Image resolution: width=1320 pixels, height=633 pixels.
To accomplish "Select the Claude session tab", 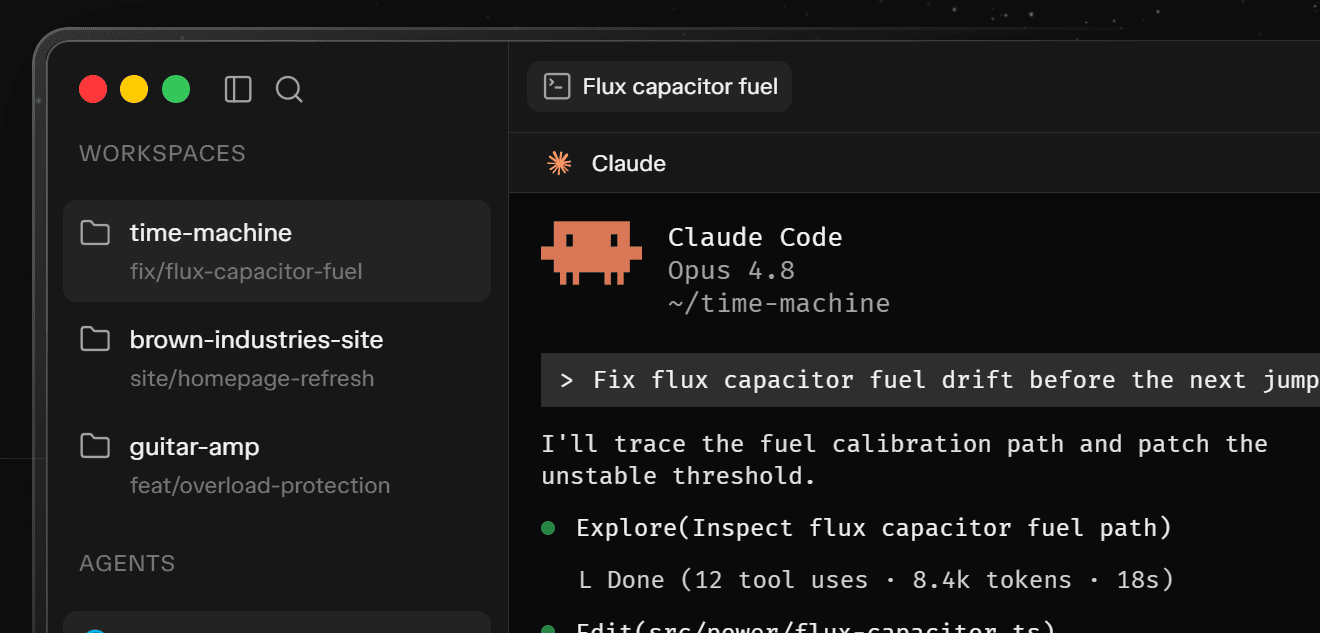I will [x=606, y=163].
